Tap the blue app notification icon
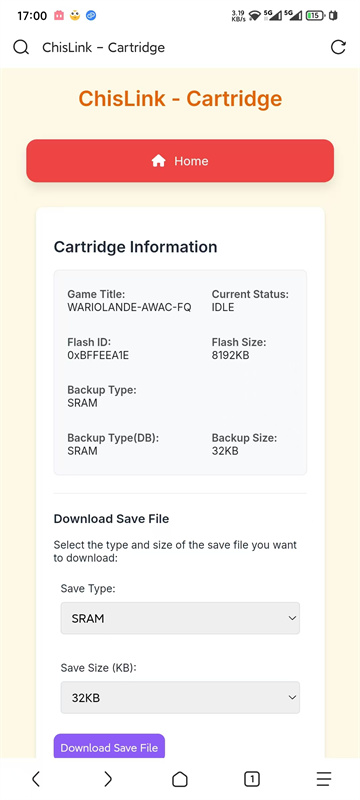 point(91,16)
